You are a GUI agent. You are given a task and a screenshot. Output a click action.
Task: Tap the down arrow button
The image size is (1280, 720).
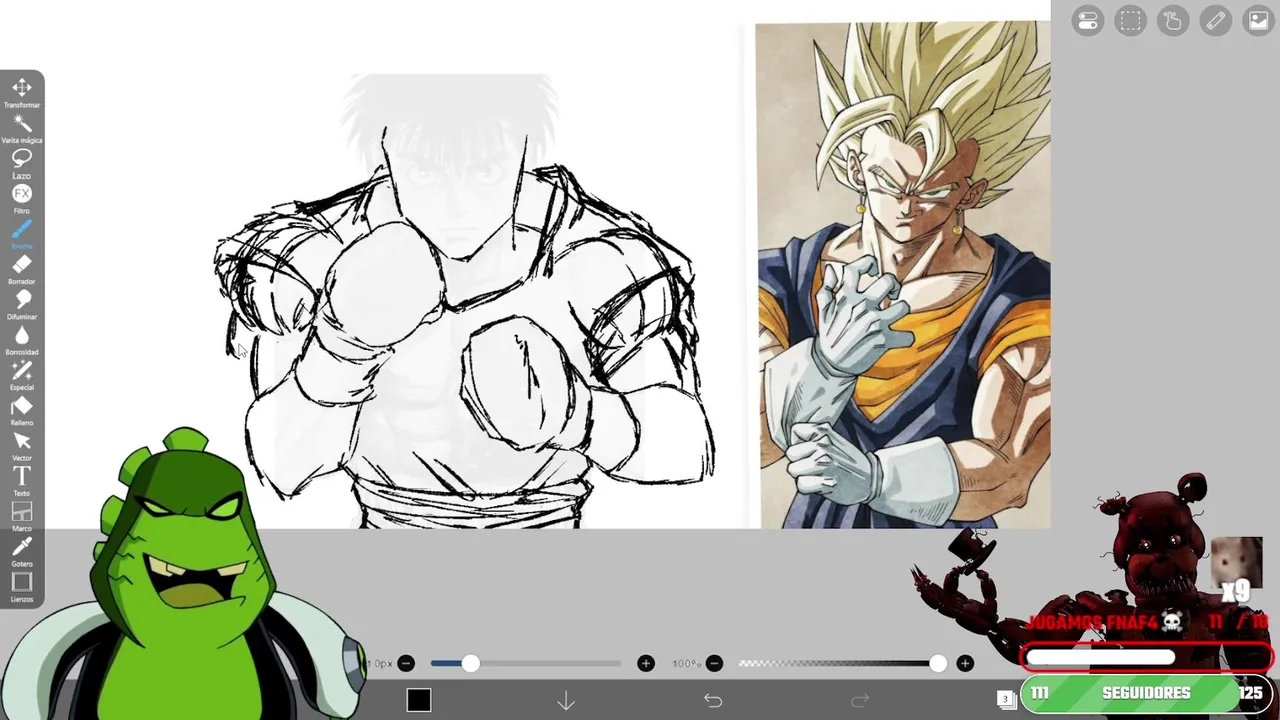566,700
